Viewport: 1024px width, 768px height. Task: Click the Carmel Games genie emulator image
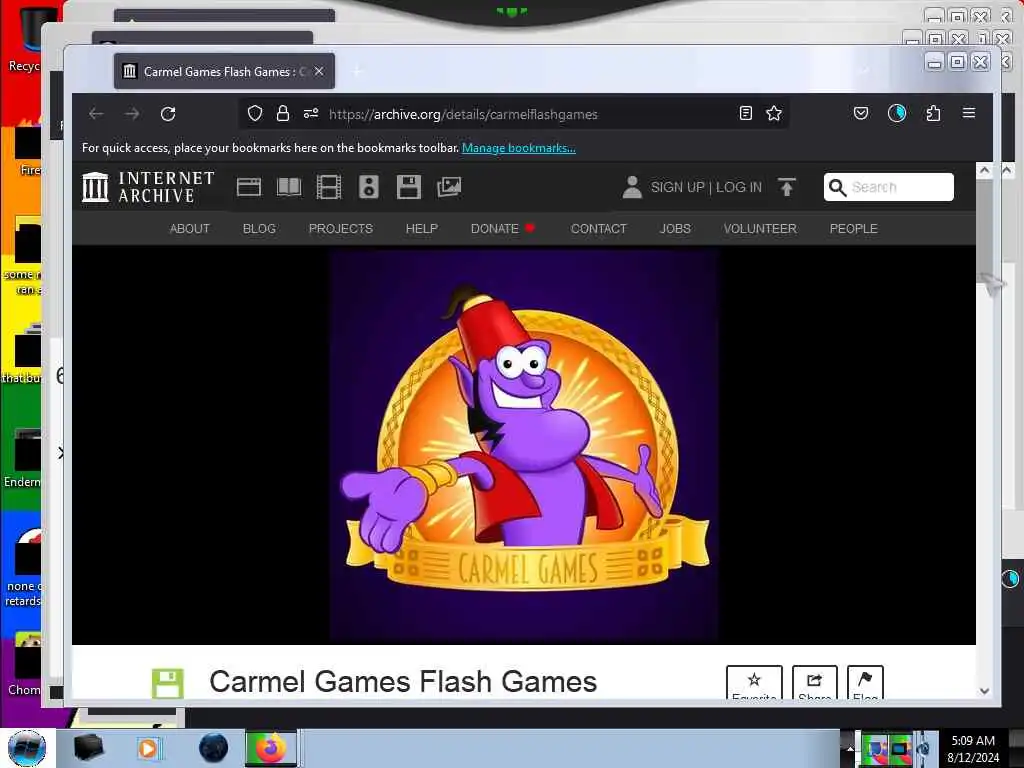coord(524,445)
